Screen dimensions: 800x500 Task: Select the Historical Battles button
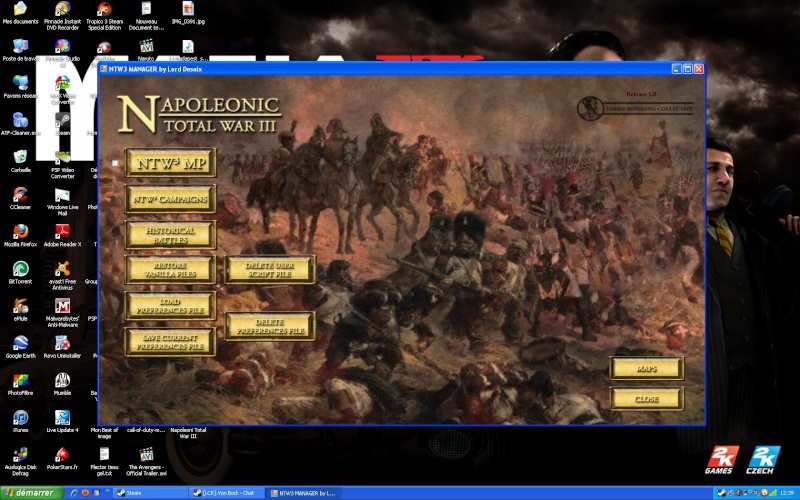click(x=170, y=235)
